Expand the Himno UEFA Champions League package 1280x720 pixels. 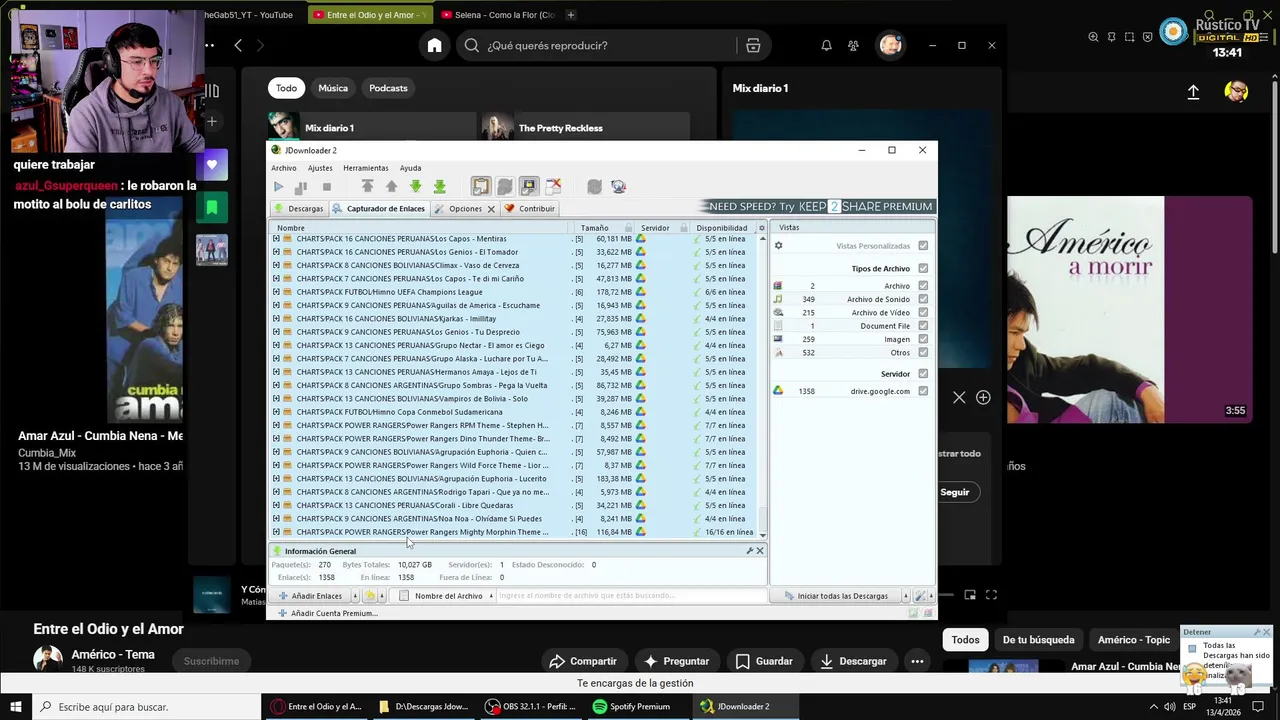[x=276, y=292]
